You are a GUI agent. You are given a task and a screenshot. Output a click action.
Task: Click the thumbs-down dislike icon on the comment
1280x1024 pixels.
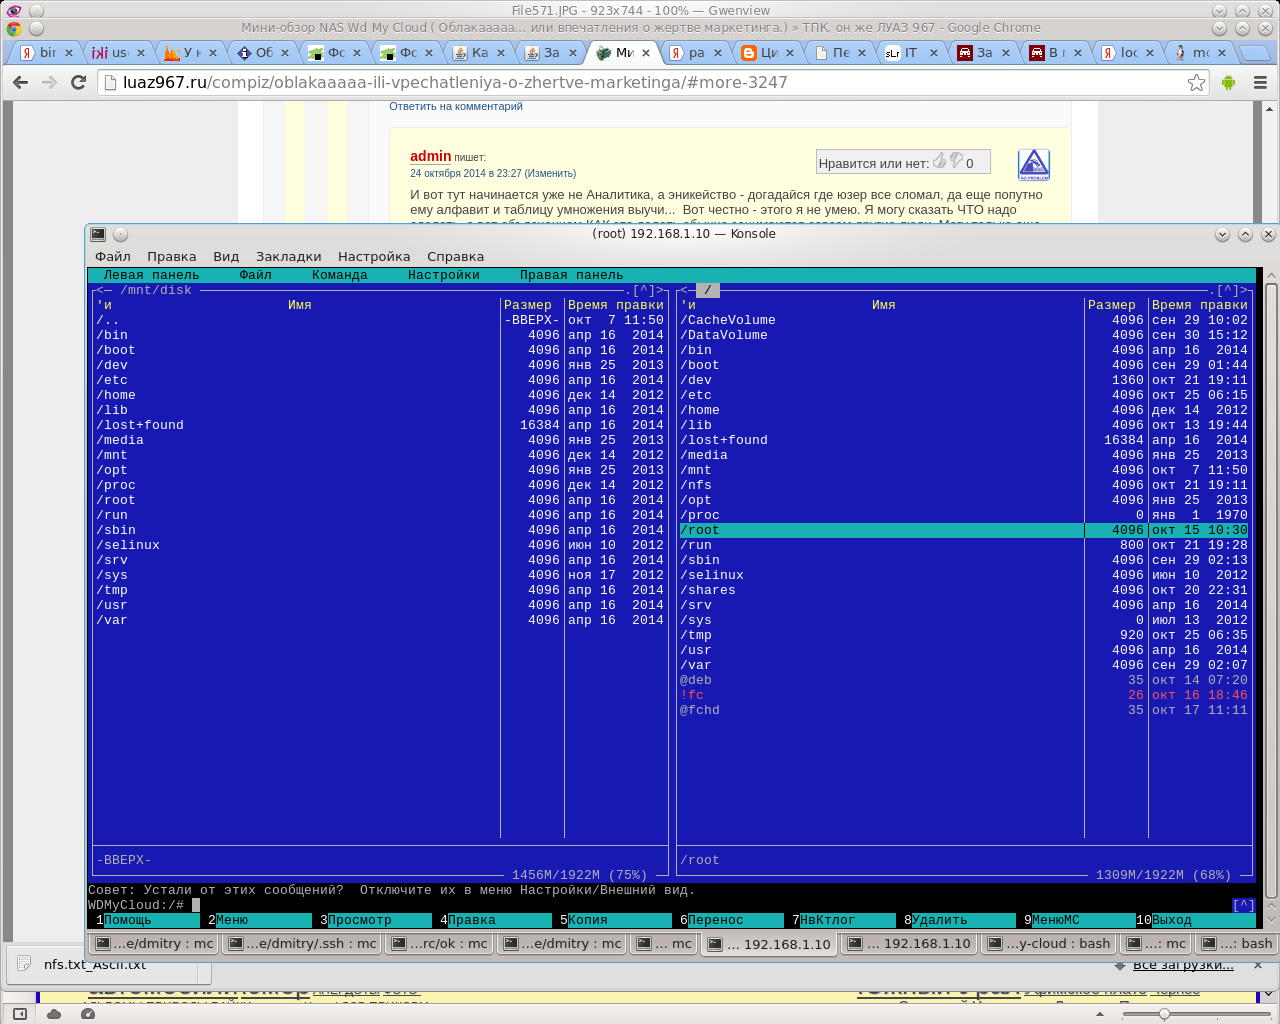[x=956, y=161]
